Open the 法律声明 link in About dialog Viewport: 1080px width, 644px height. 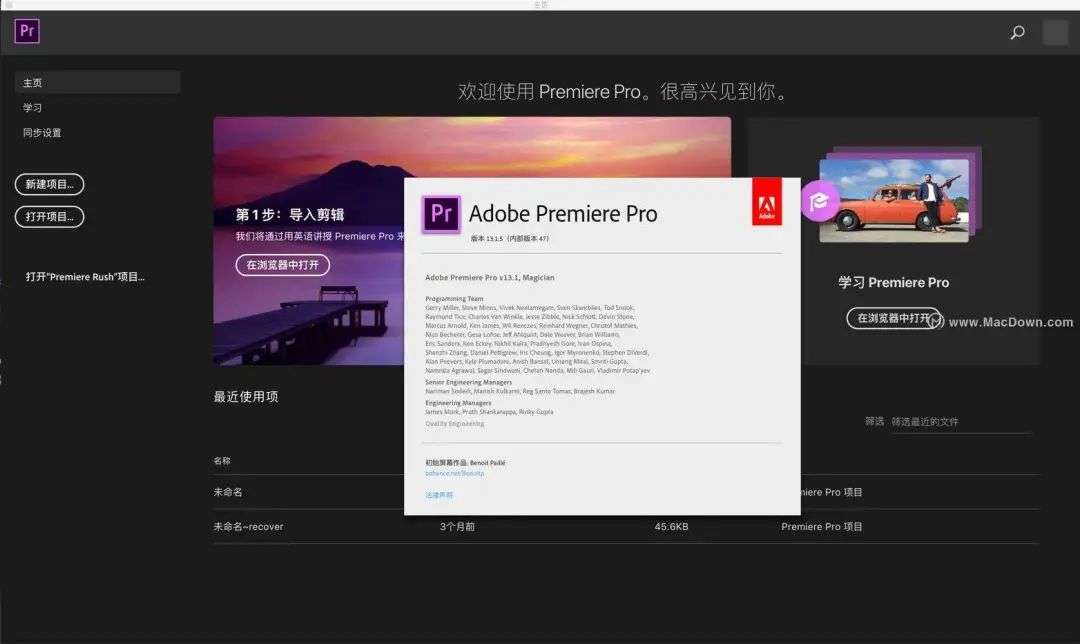439,495
